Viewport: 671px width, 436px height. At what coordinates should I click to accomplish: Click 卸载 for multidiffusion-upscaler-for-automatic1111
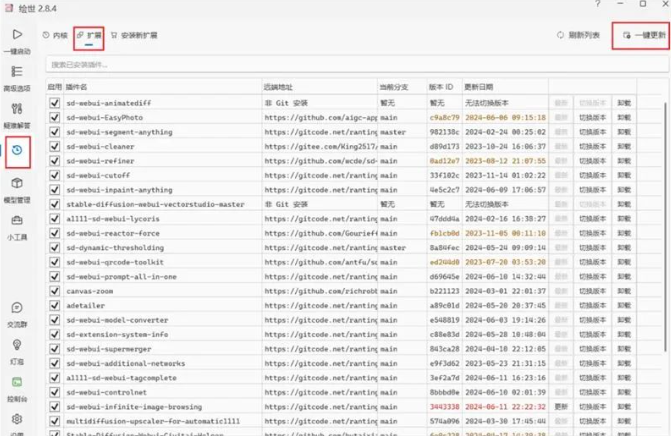[x=624, y=421]
